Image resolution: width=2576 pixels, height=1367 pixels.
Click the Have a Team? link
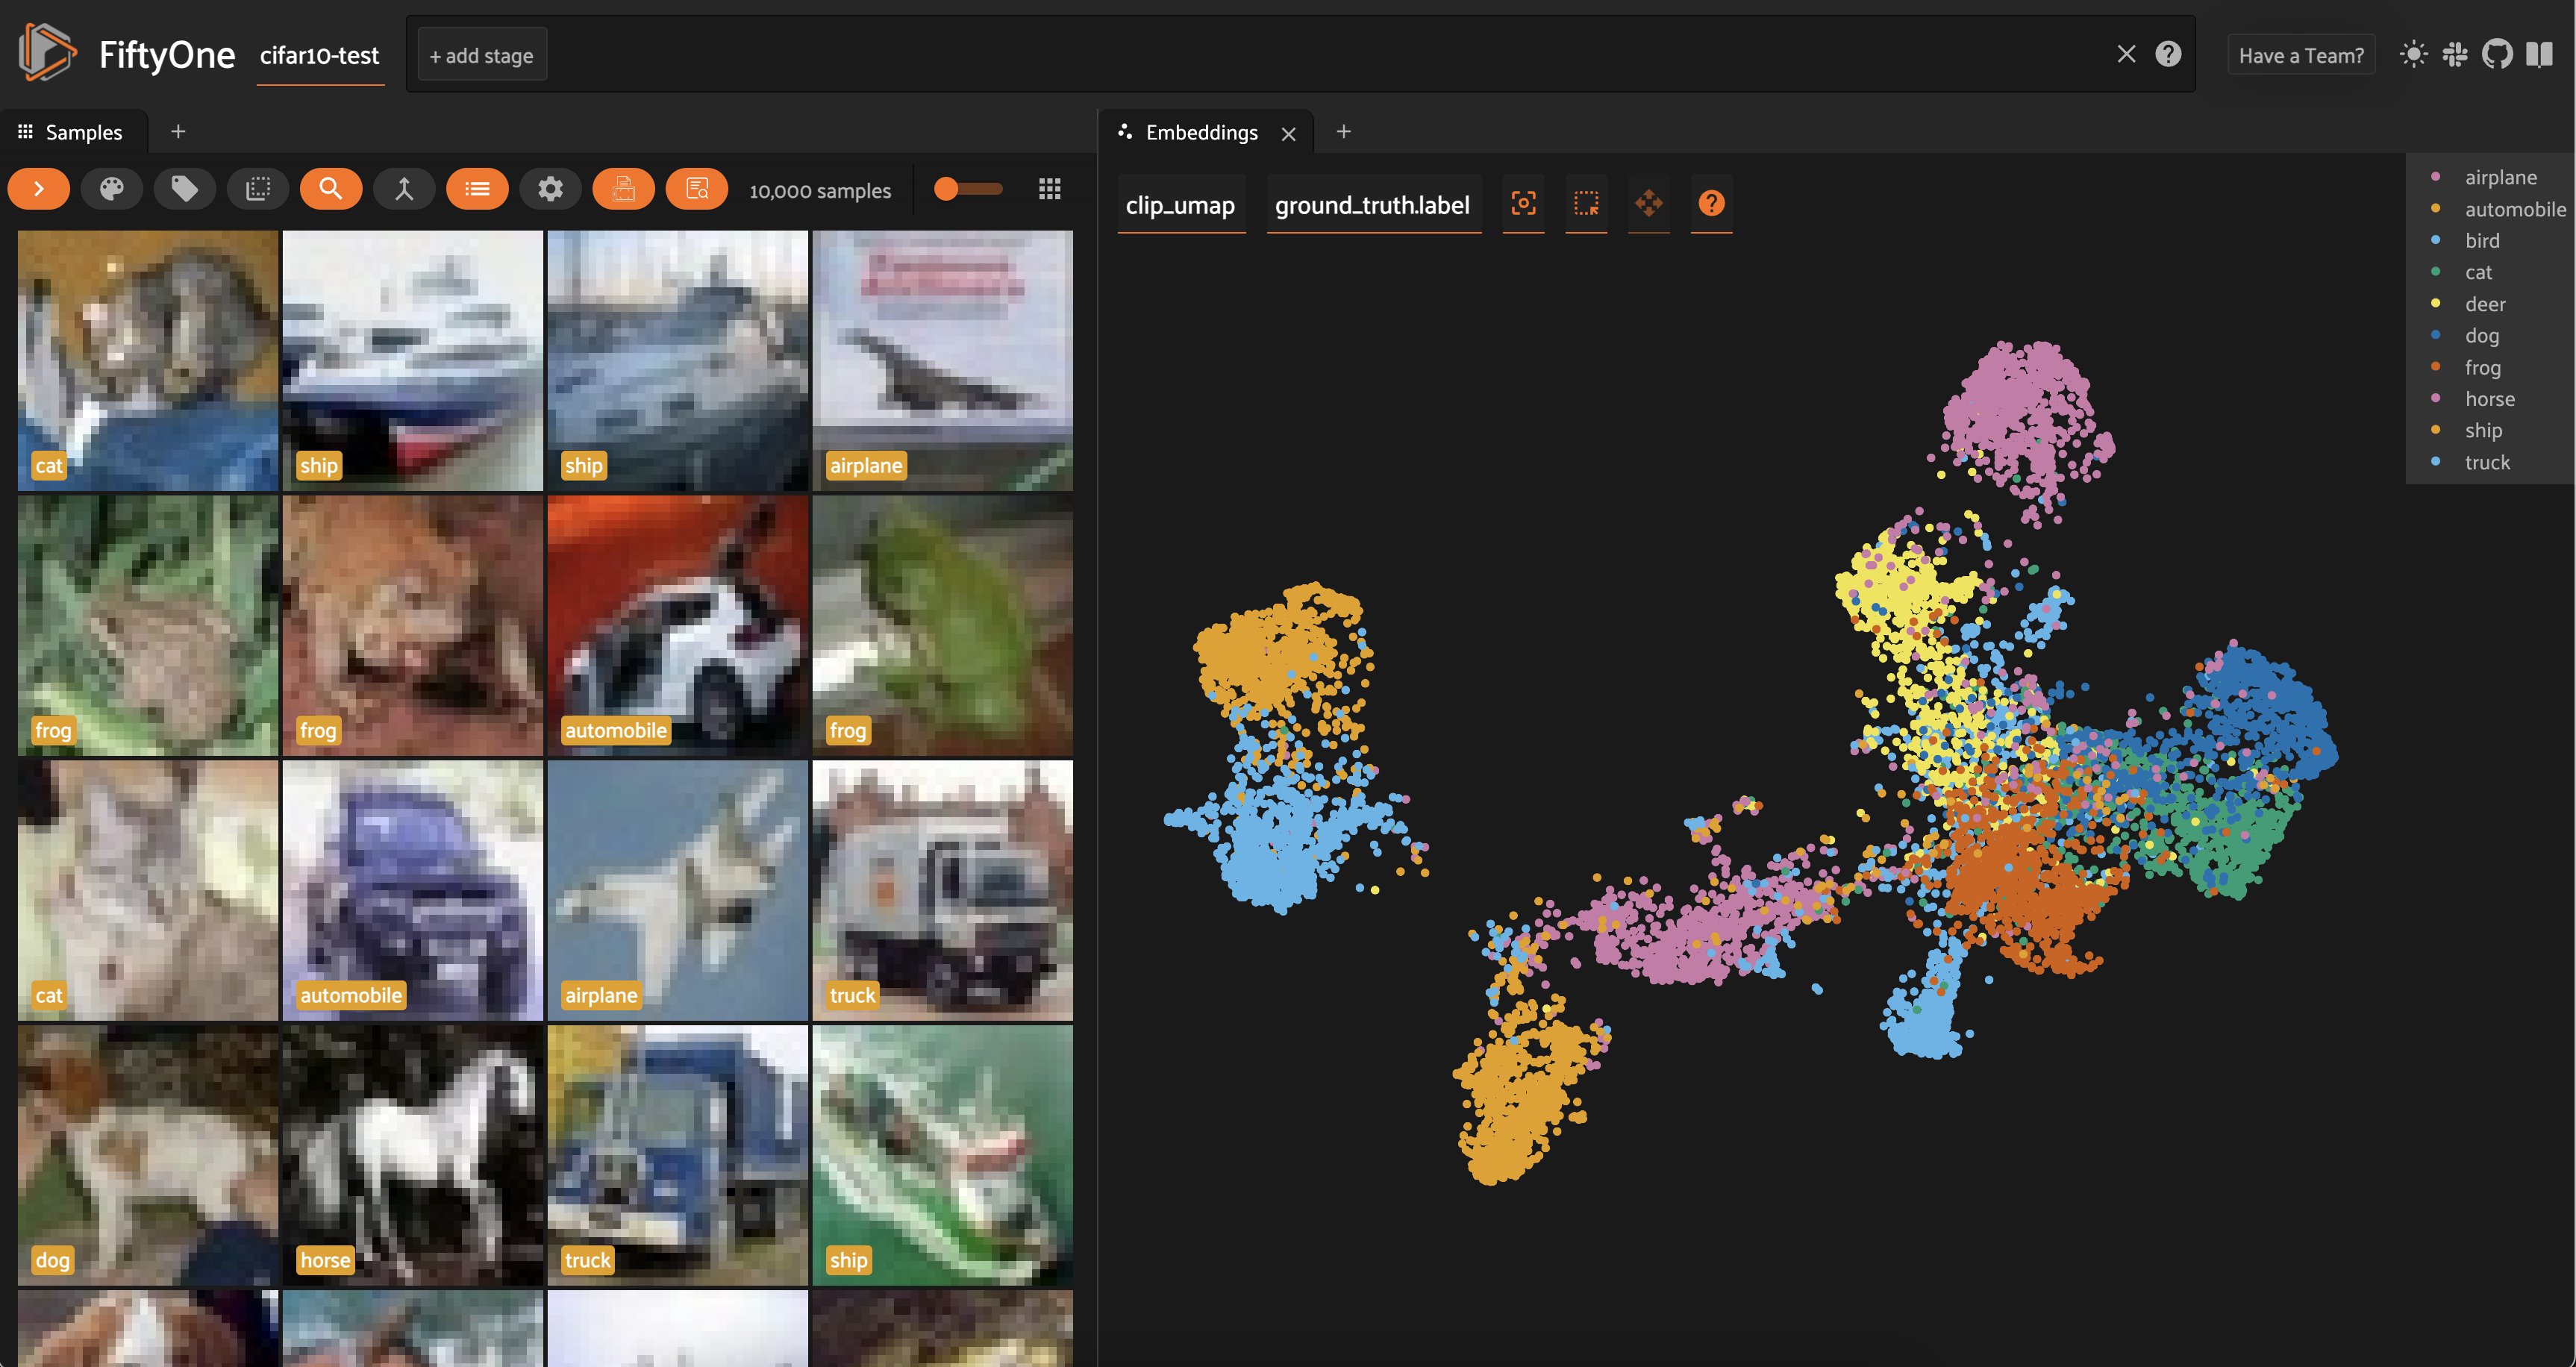pos(2300,56)
